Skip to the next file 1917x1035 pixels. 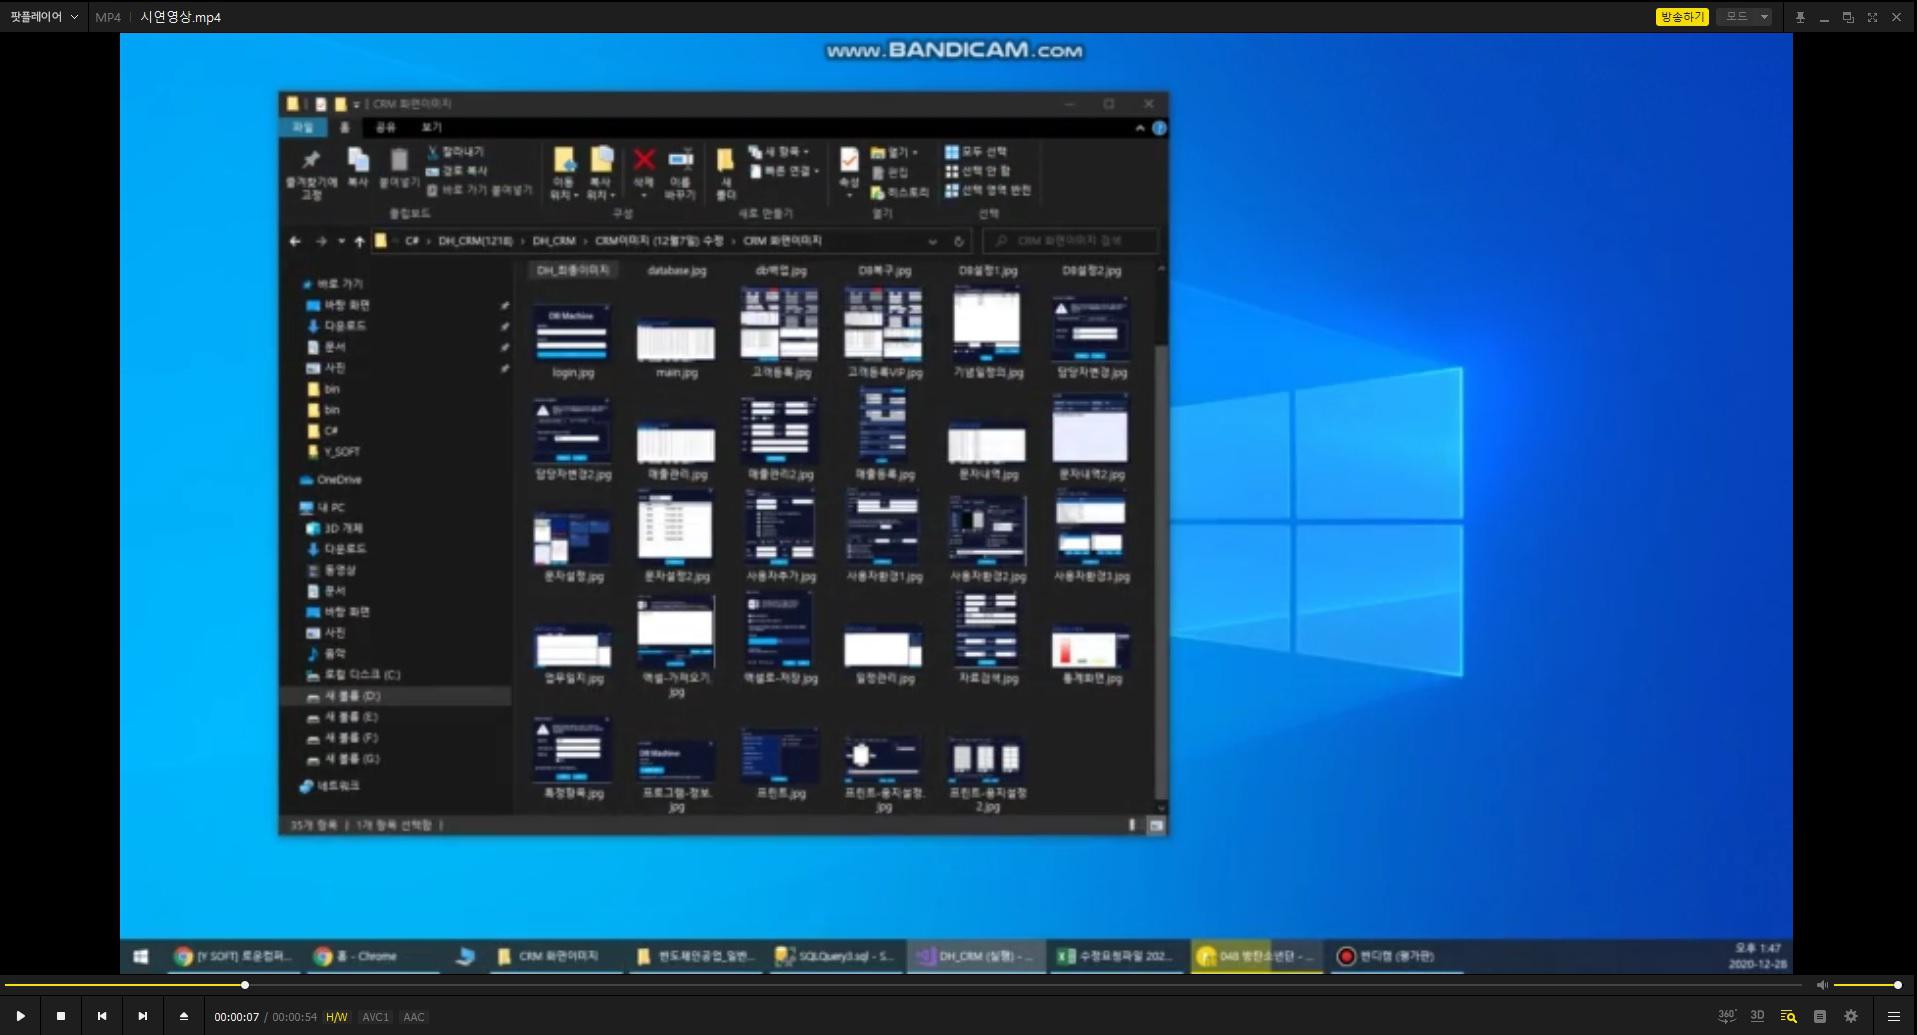click(143, 1016)
